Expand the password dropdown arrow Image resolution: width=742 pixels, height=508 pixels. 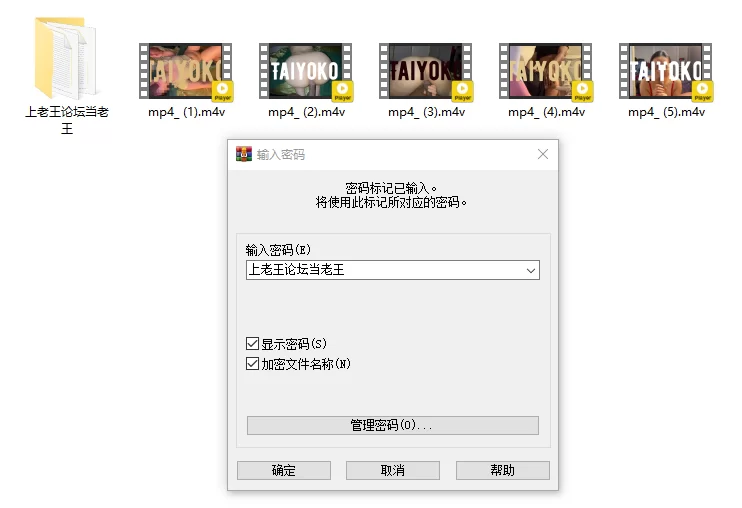(x=531, y=271)
